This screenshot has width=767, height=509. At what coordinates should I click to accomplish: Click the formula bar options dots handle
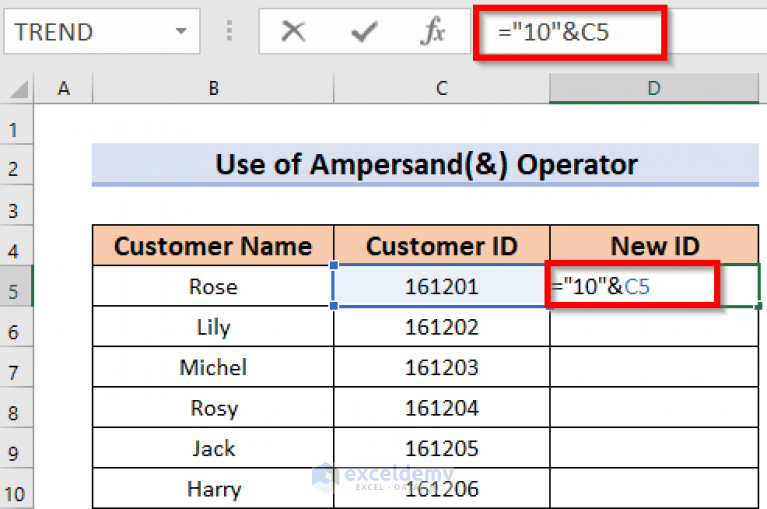(229, 31)
